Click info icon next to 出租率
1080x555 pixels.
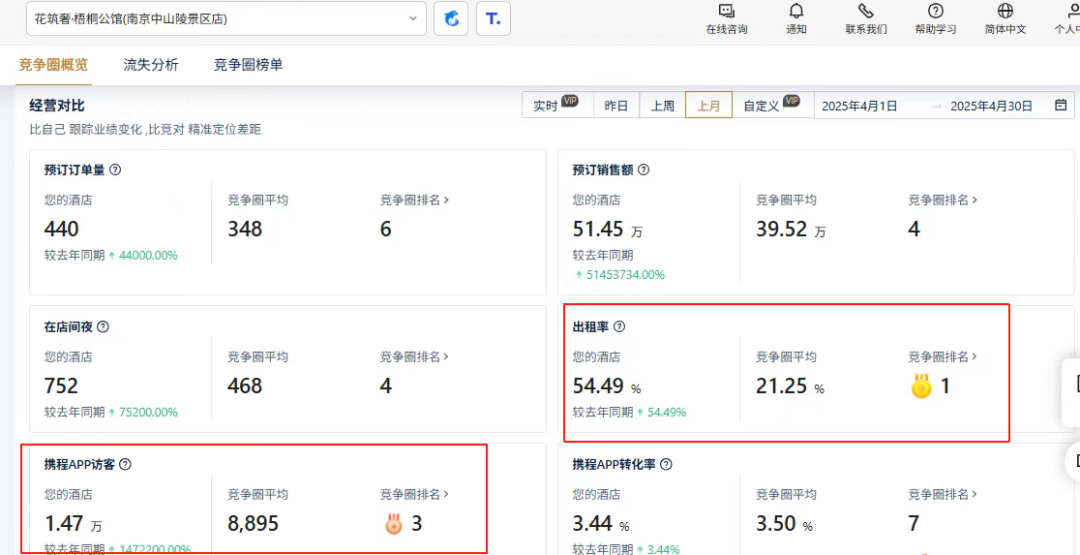[x=619, y=327]
